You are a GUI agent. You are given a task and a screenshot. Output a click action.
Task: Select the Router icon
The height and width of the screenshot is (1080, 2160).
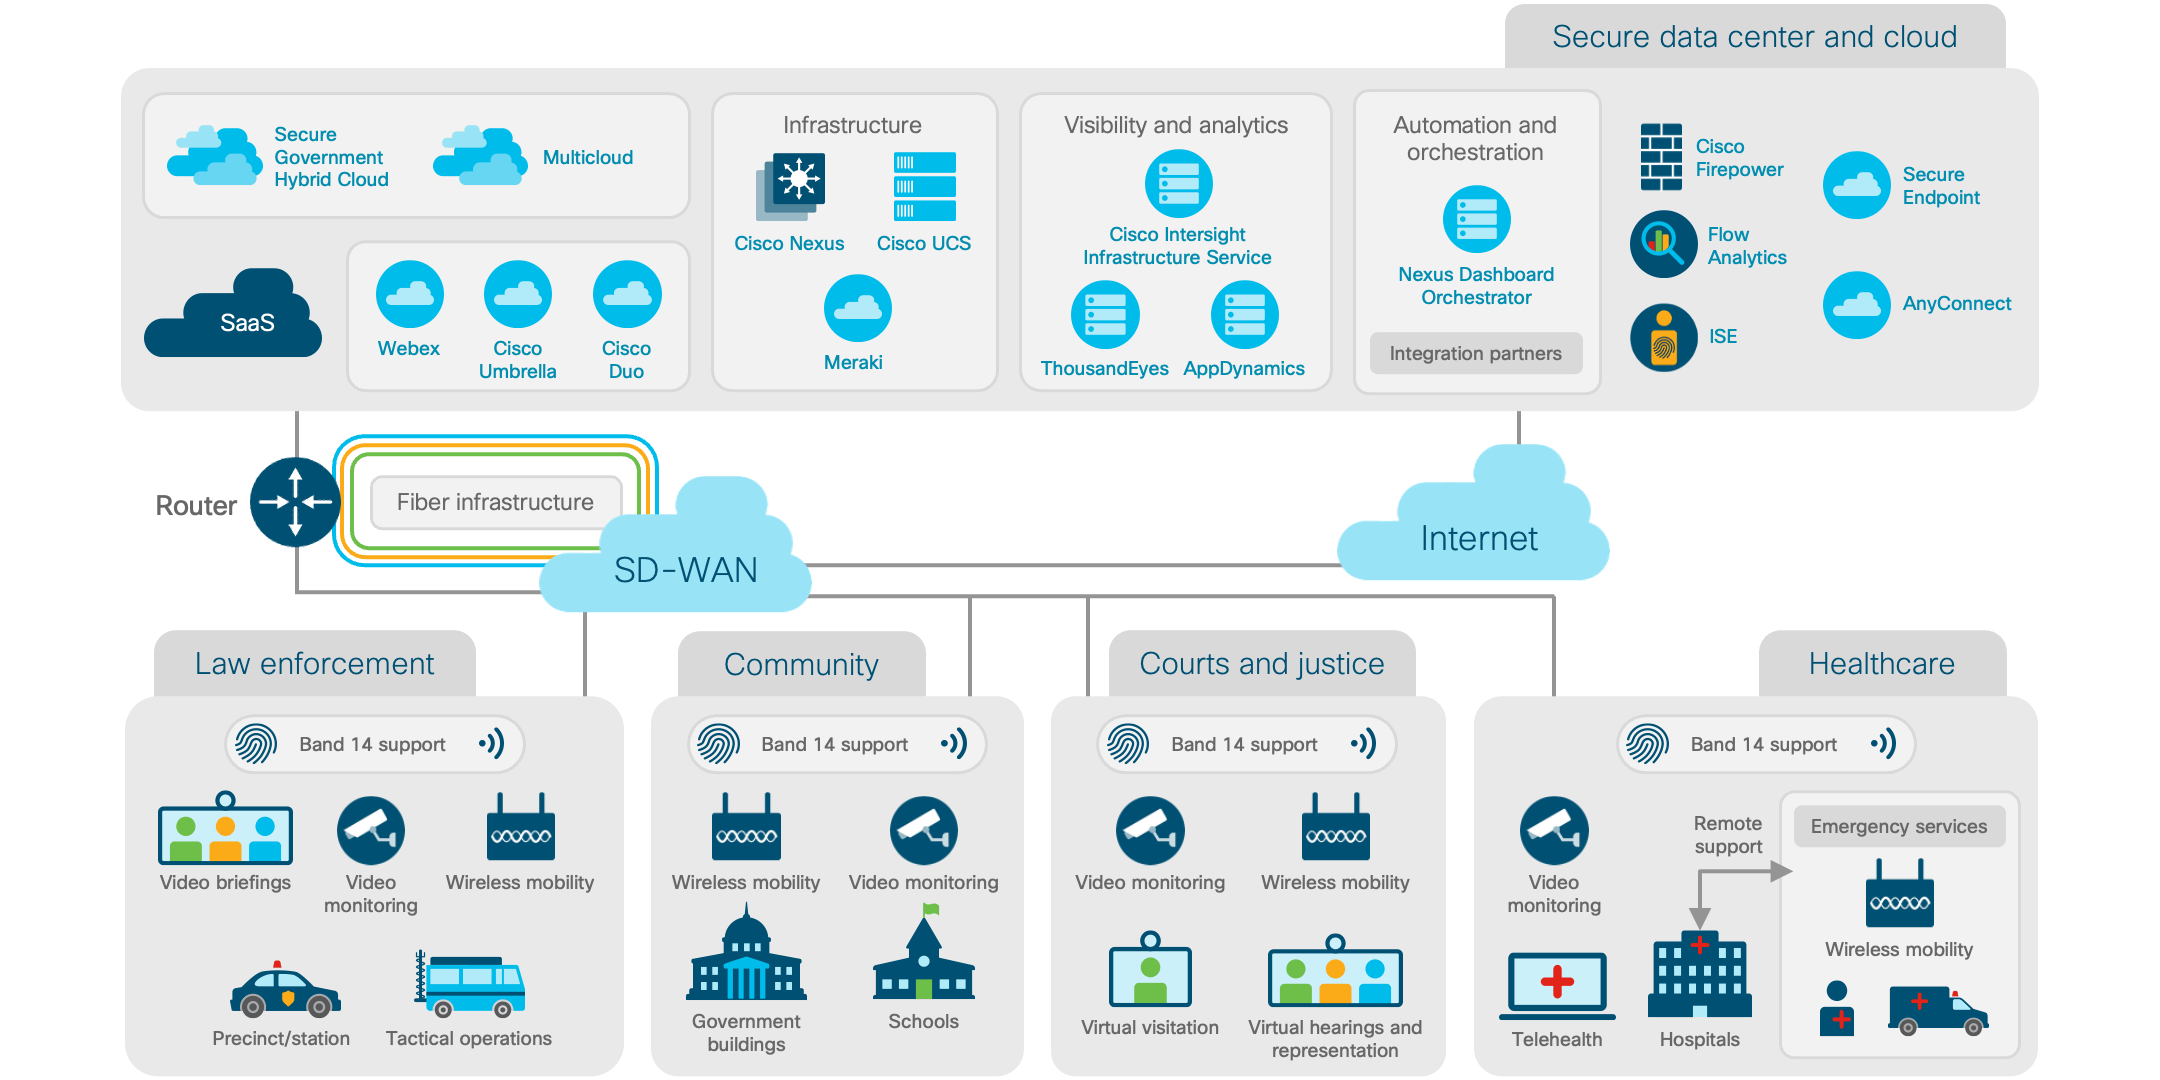click(x=295, y=502)
